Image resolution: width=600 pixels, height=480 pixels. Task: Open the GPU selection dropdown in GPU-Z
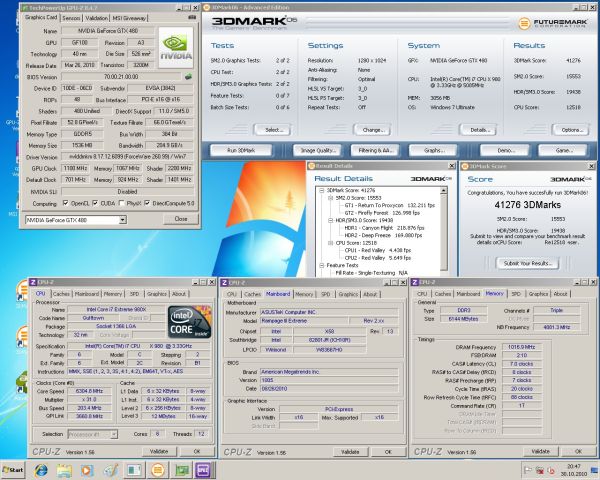[122, 220]
